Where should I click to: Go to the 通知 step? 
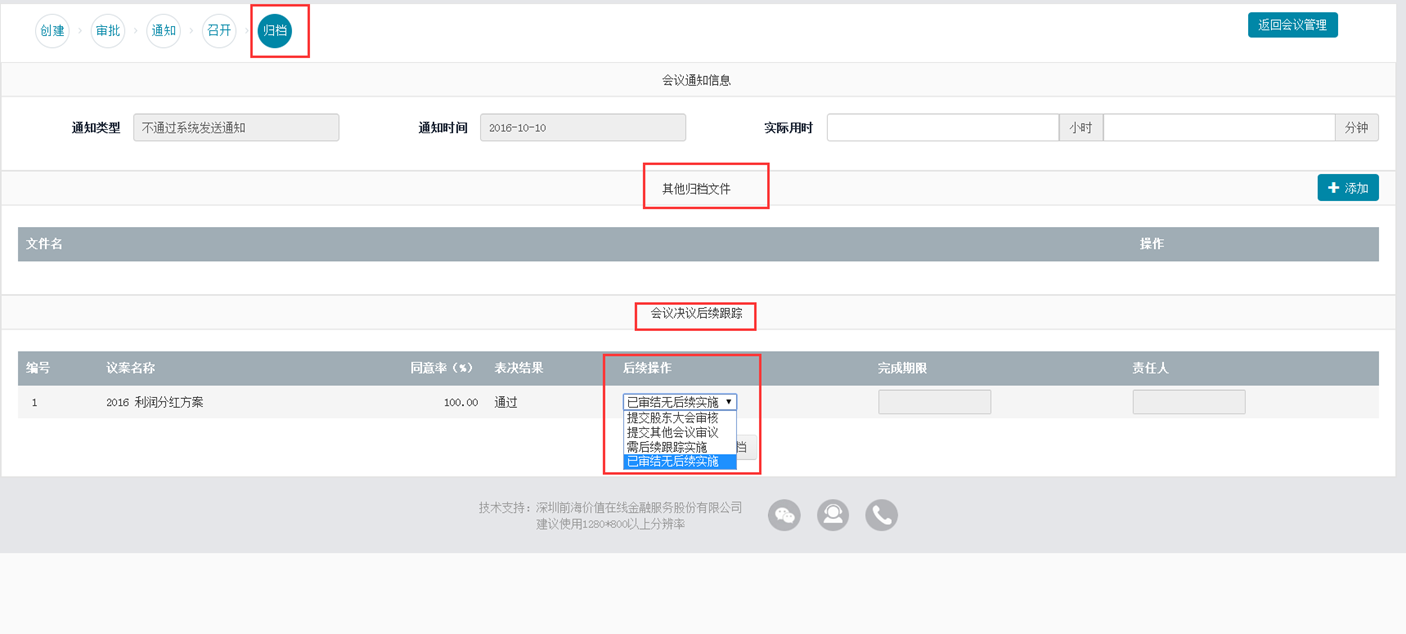click(x=164, y=31)
